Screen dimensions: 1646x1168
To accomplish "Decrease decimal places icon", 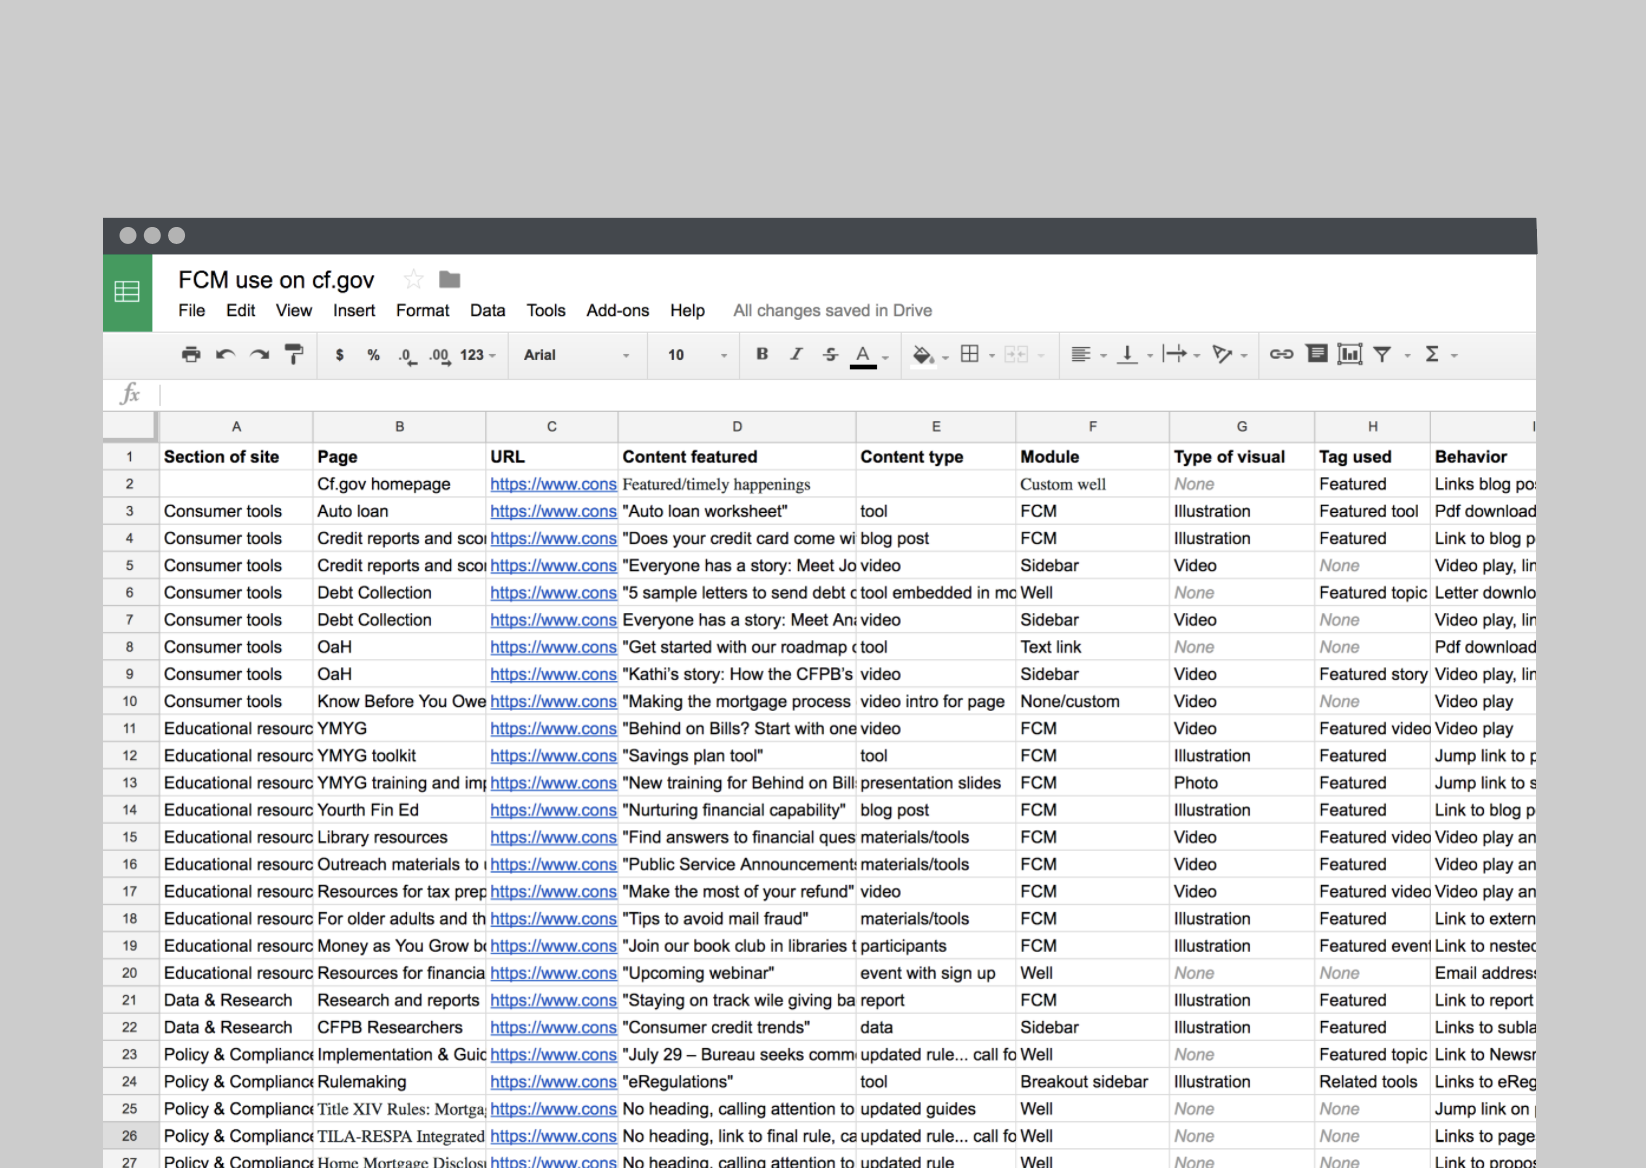I will [407, 355].
